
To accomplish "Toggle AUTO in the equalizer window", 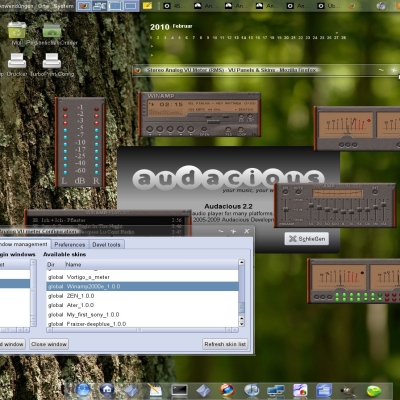I will pyautogui.click(x=298, y=191).
